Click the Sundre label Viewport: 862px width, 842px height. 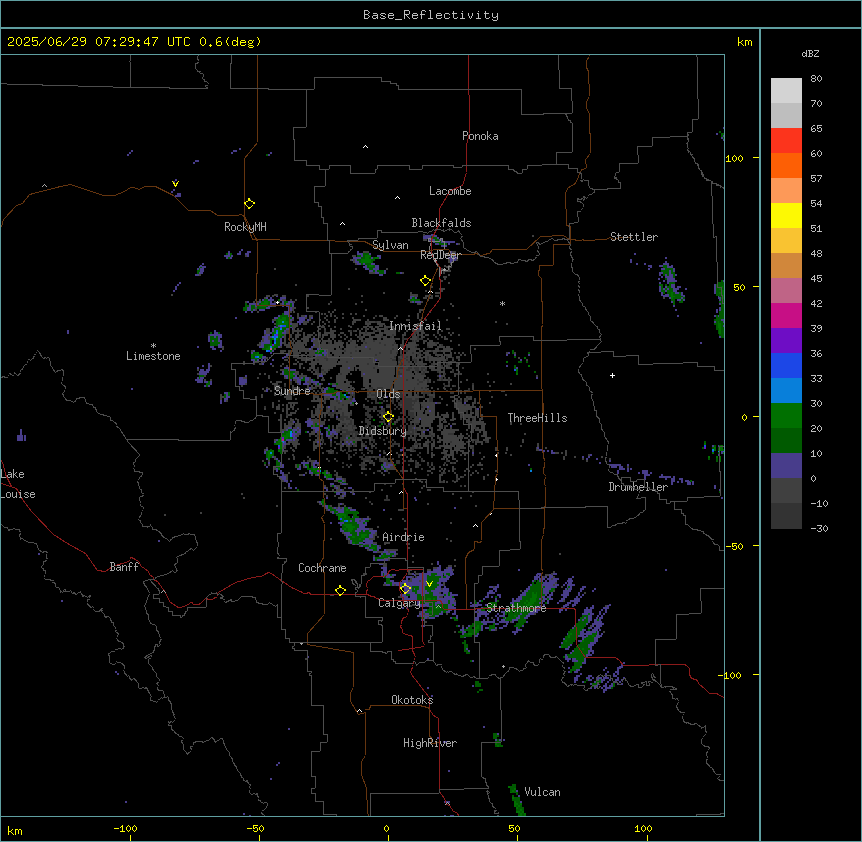point(292,391)
